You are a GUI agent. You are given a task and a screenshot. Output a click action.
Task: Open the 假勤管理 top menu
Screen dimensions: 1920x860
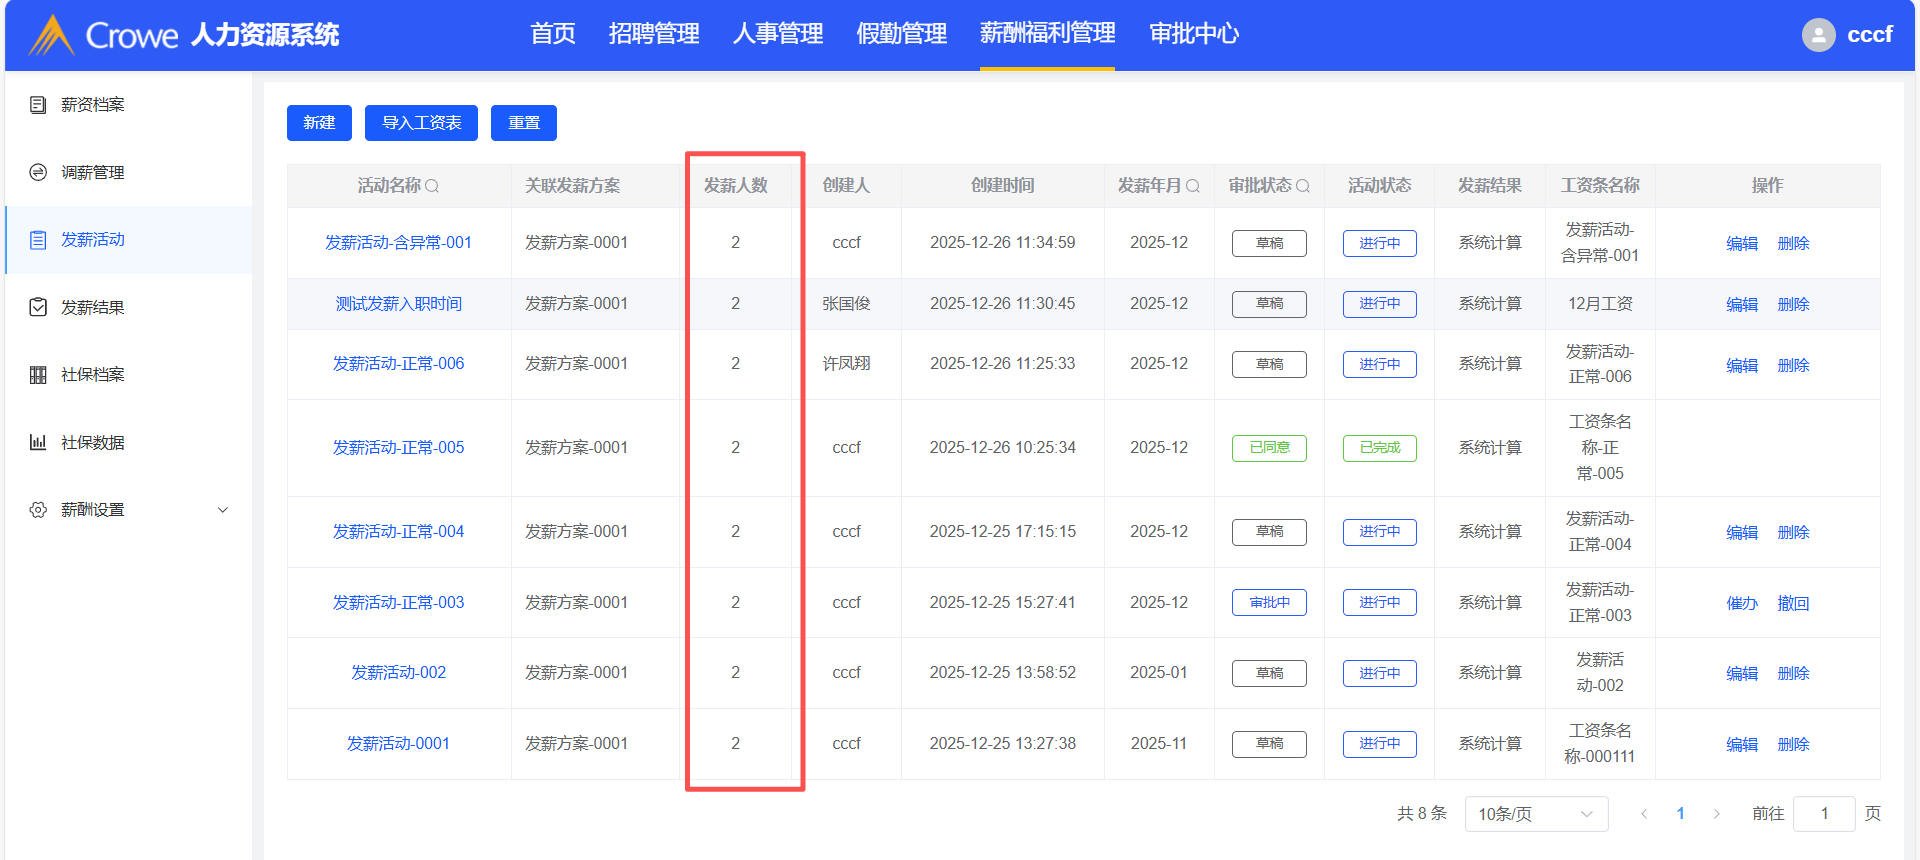901,34
